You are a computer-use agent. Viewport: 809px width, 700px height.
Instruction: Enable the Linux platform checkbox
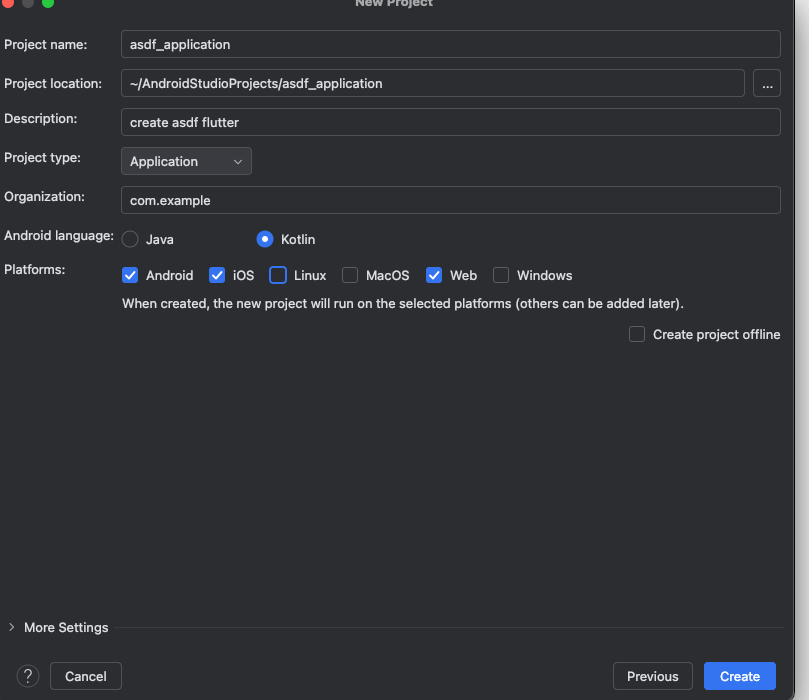pyautogui.click(x=278, y=275)
